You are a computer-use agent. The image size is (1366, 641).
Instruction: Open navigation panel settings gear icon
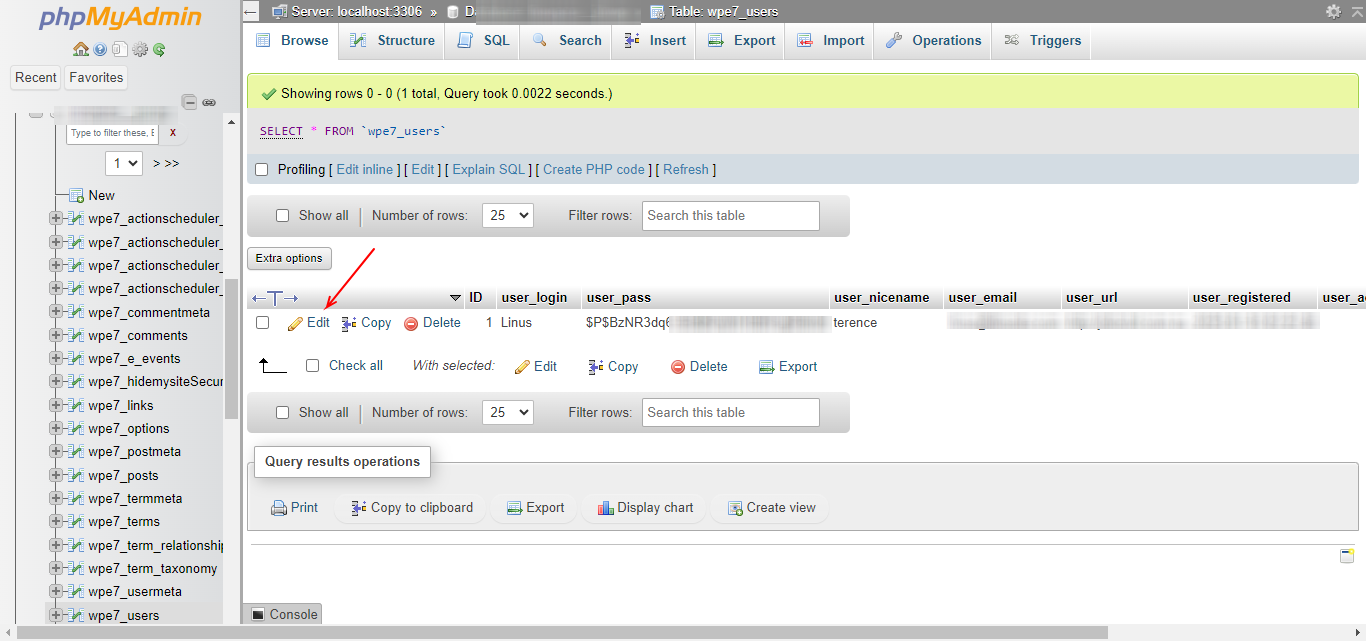point(140,49)
